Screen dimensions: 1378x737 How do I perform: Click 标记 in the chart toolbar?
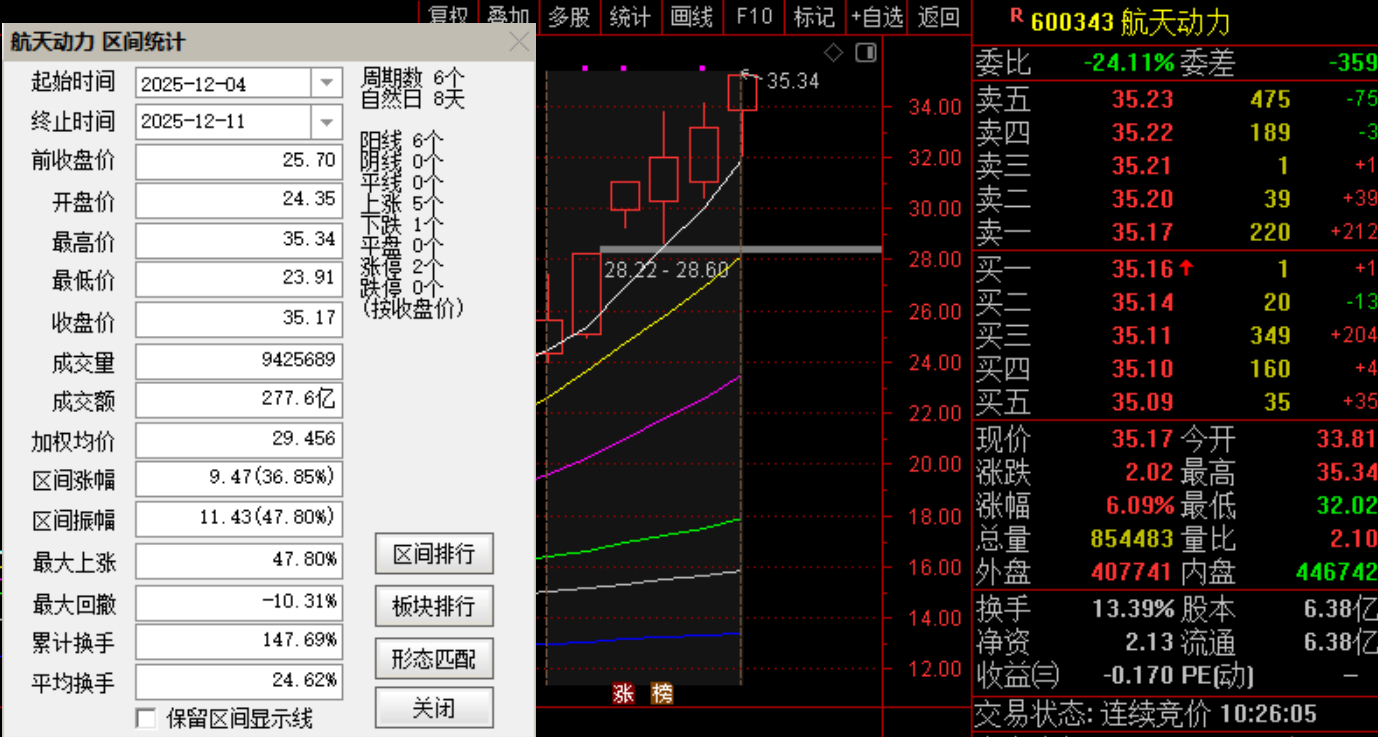(814, 16)
